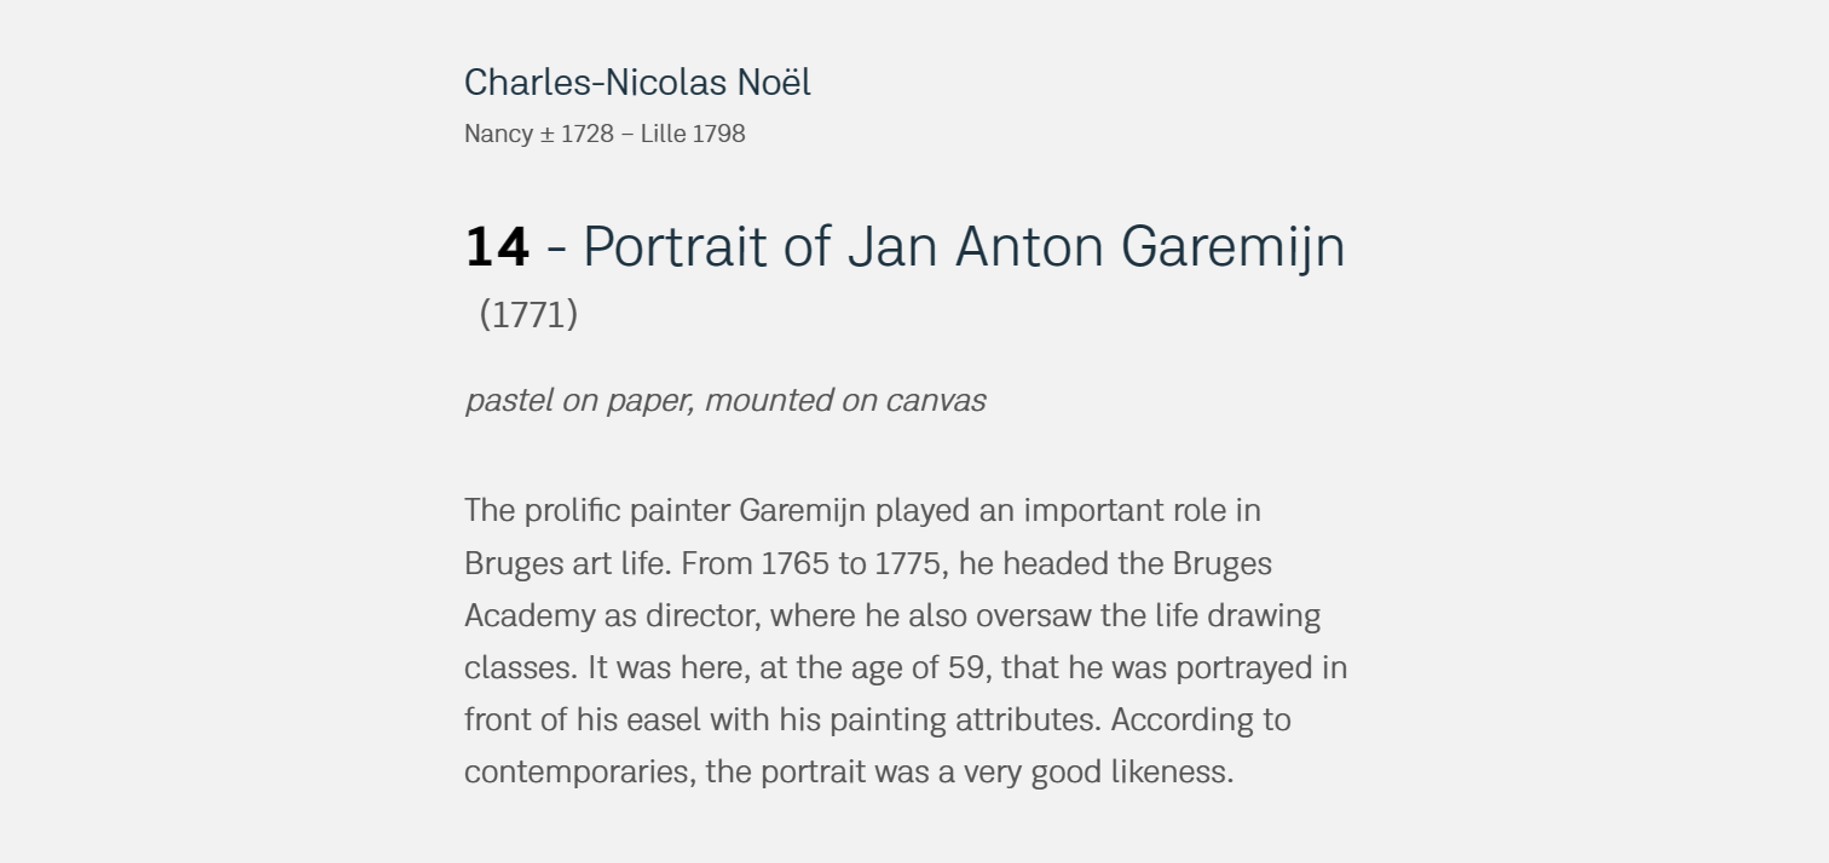Click the year 1775 in the paragraph
The image size is (1829, 863).
[908, 564]
